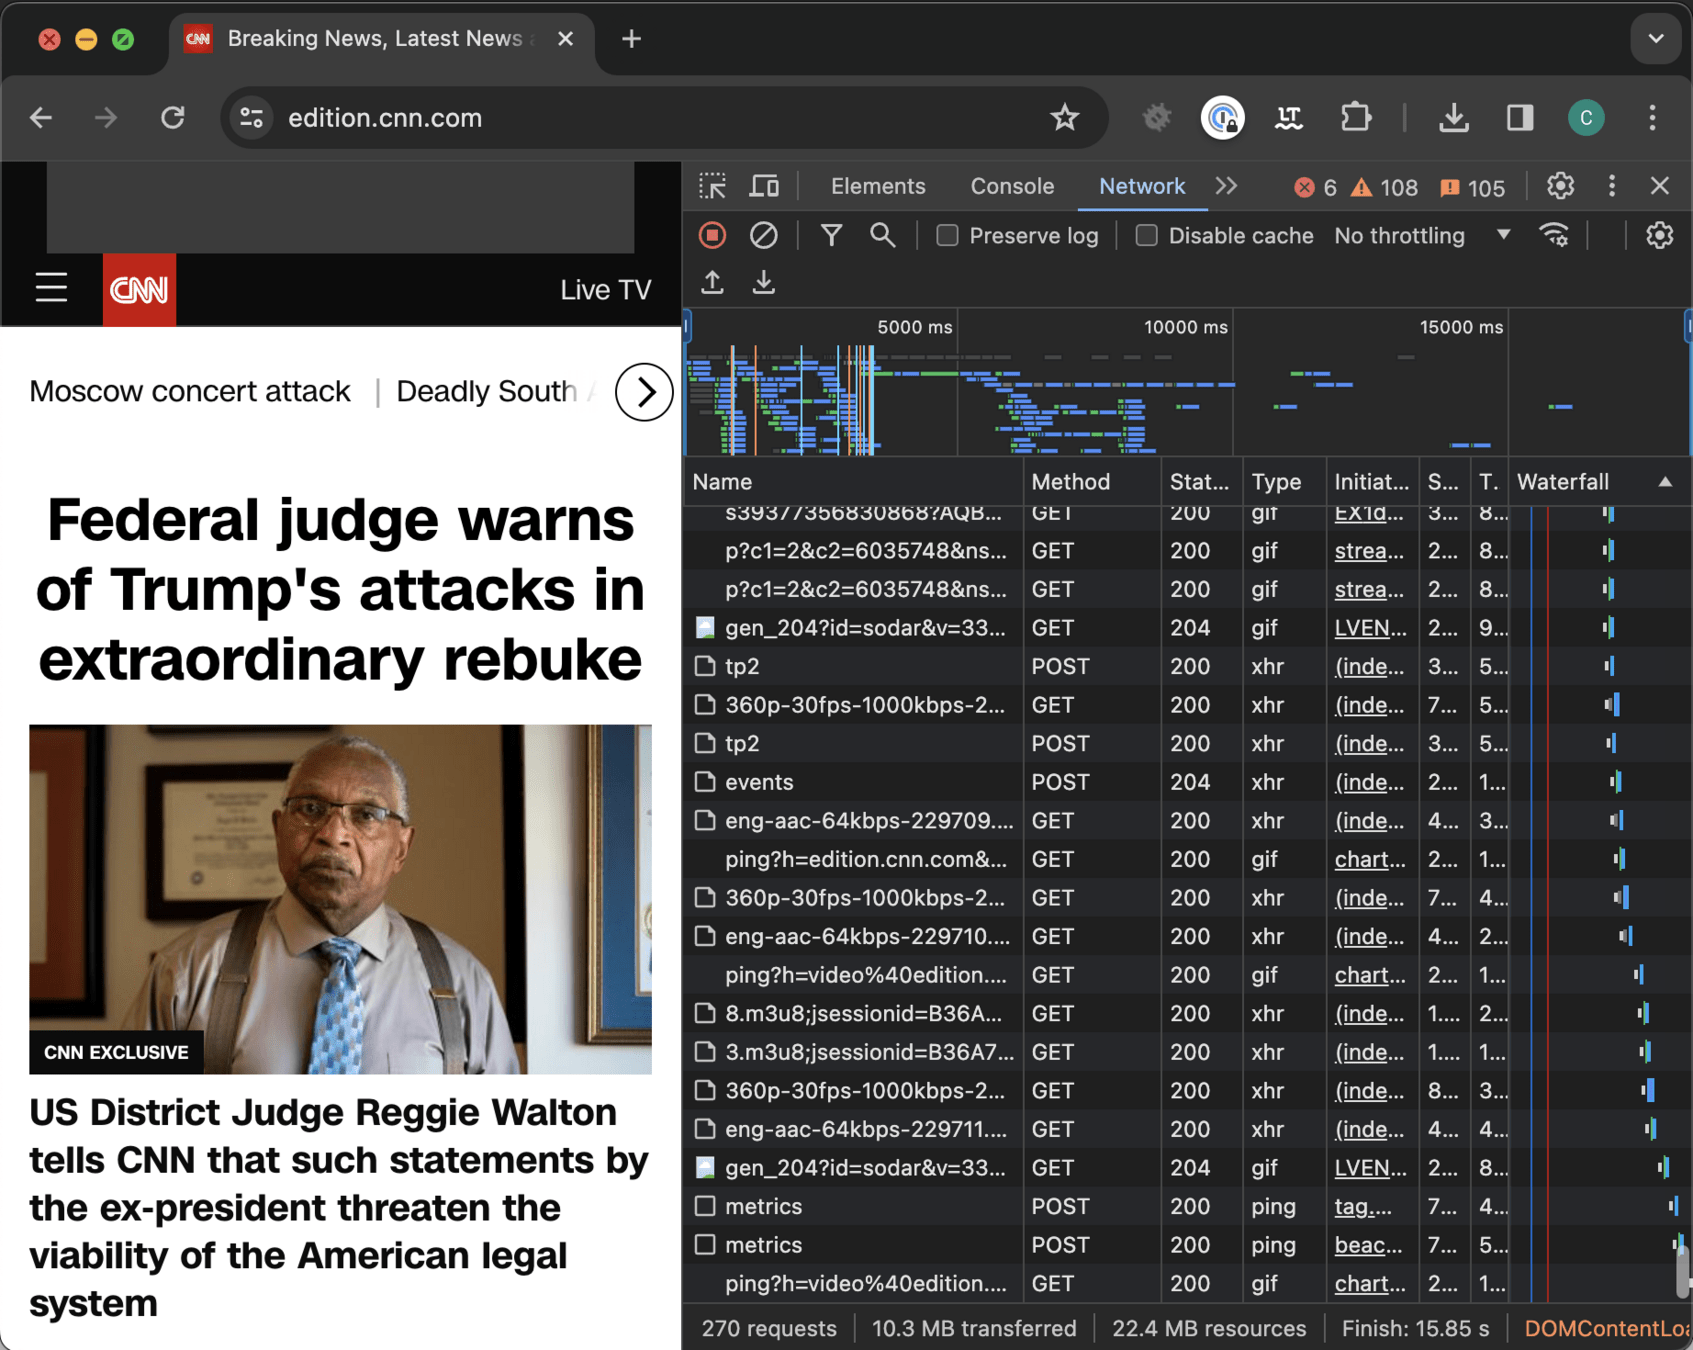Bookmark this page with star icon
Viewport: 1693px width, 1350px height.
coord(1064,118)
